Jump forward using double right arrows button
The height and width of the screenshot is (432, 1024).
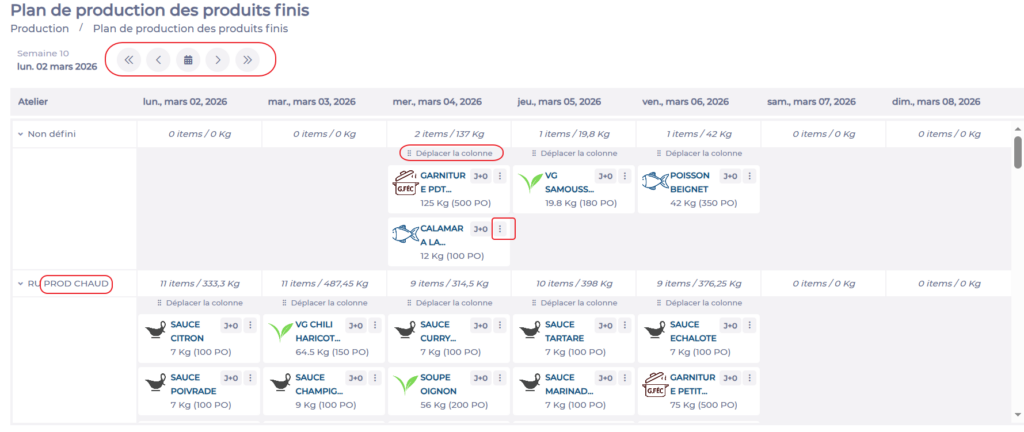pos(247,60)
